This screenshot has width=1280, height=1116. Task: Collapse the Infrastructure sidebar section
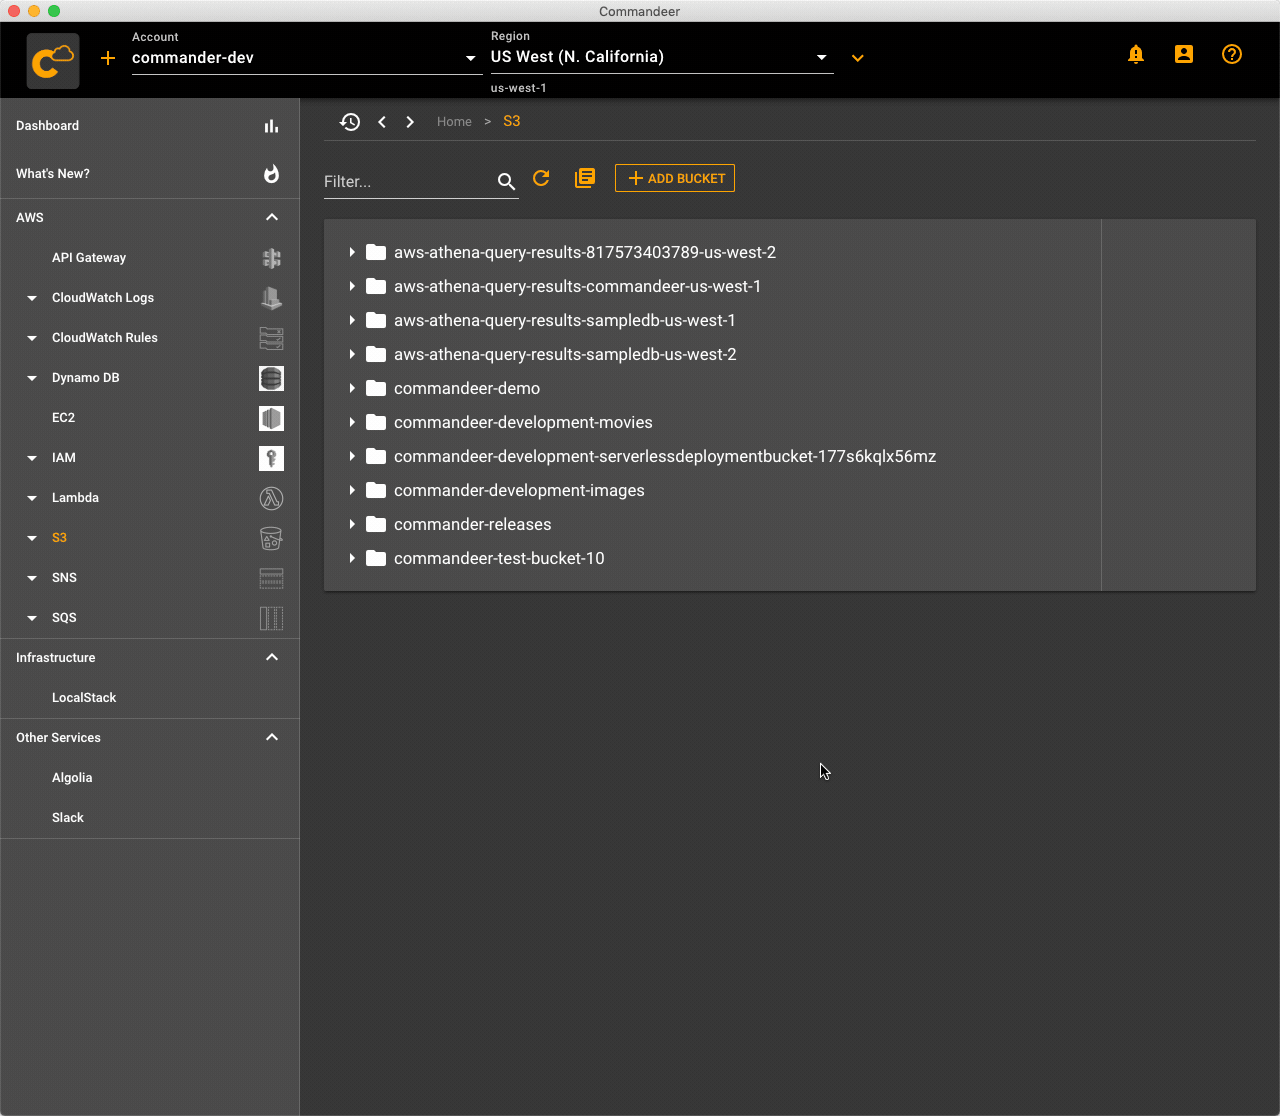[x=272, y=657]
